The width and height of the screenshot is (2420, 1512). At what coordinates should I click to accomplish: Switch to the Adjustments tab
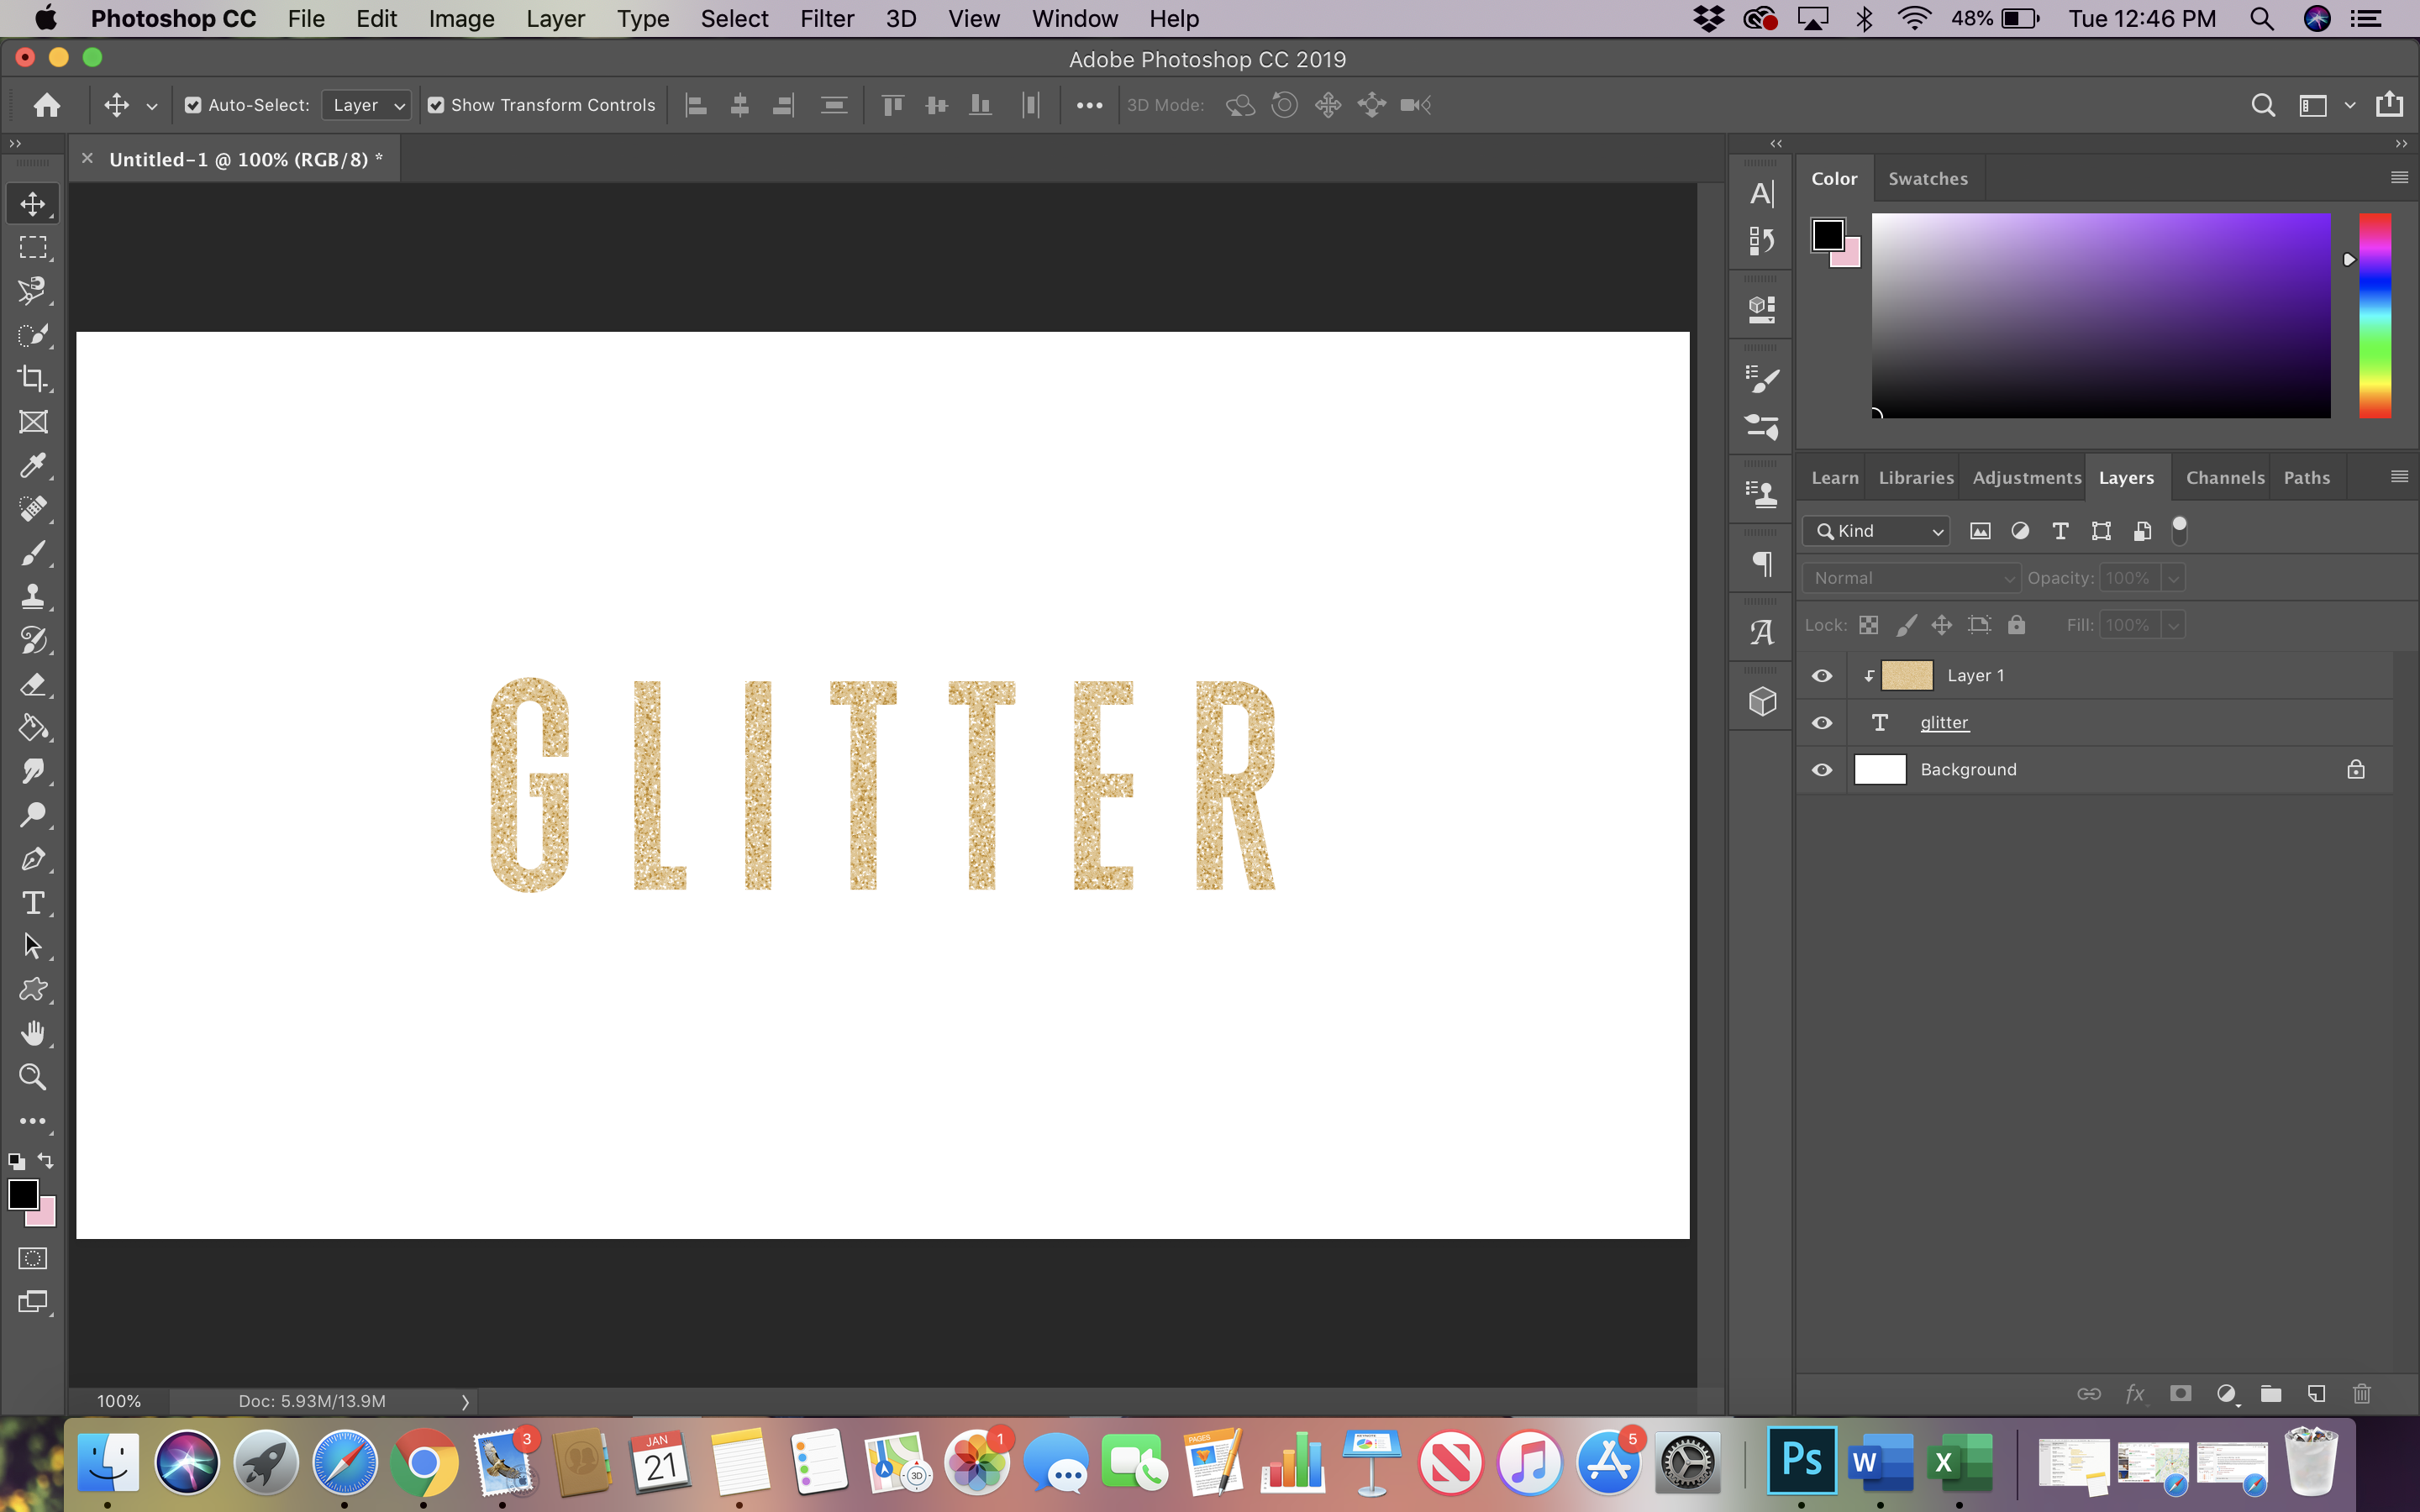coord(2027,478)
